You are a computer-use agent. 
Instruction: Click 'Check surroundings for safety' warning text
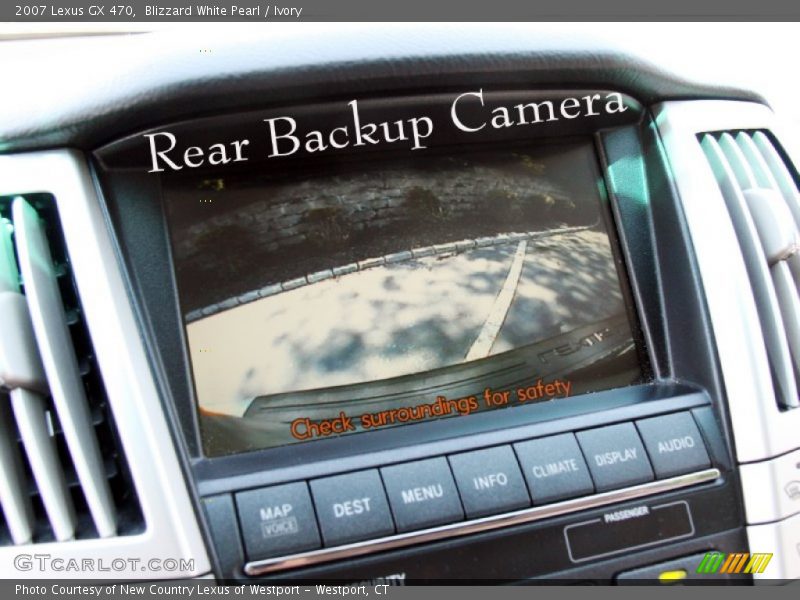pyautogui.click(x=431, y=408)
